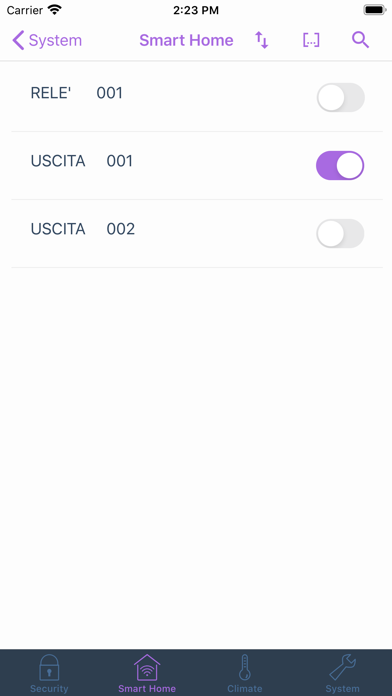The image size is (392, 696).
Task: Select the Climate thermometer icon
Action: tap(245, 667)
